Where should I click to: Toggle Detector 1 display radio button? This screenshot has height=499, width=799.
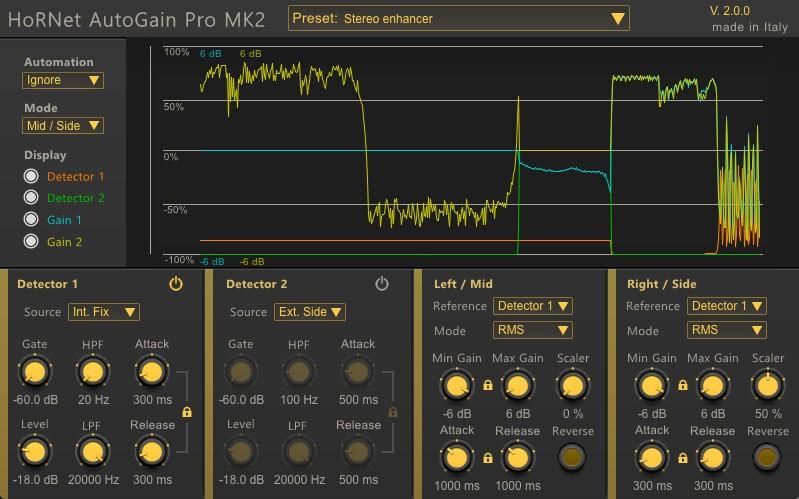tap(31, 176)
